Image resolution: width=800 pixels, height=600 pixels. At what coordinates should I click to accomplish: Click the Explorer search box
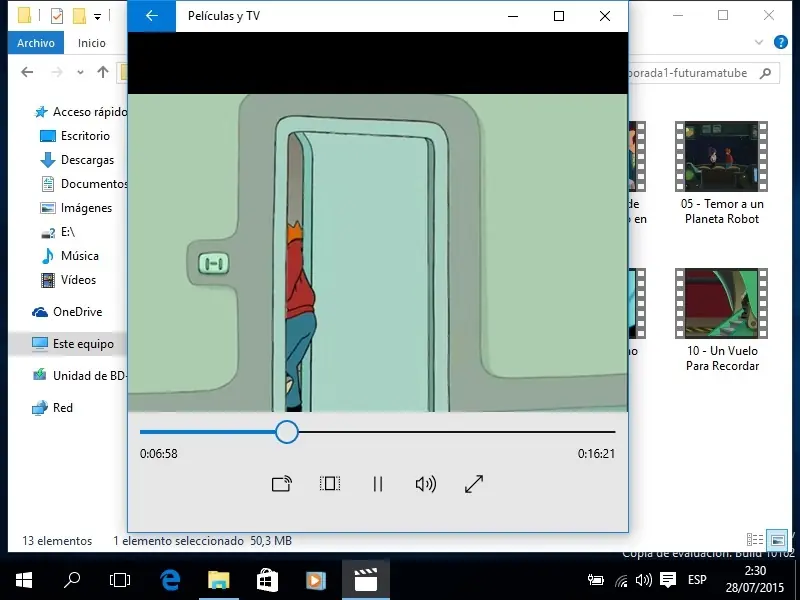(704, 73)
